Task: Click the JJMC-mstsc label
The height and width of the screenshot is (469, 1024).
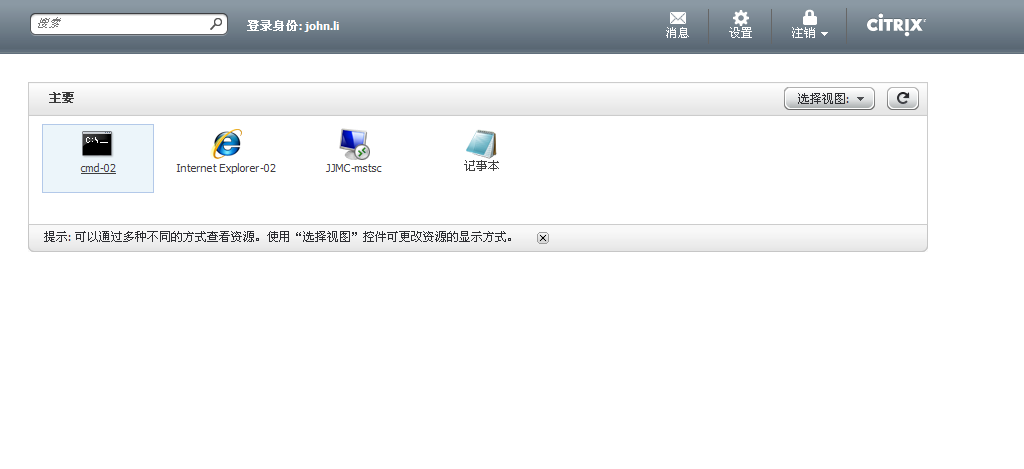Action: 353,169
